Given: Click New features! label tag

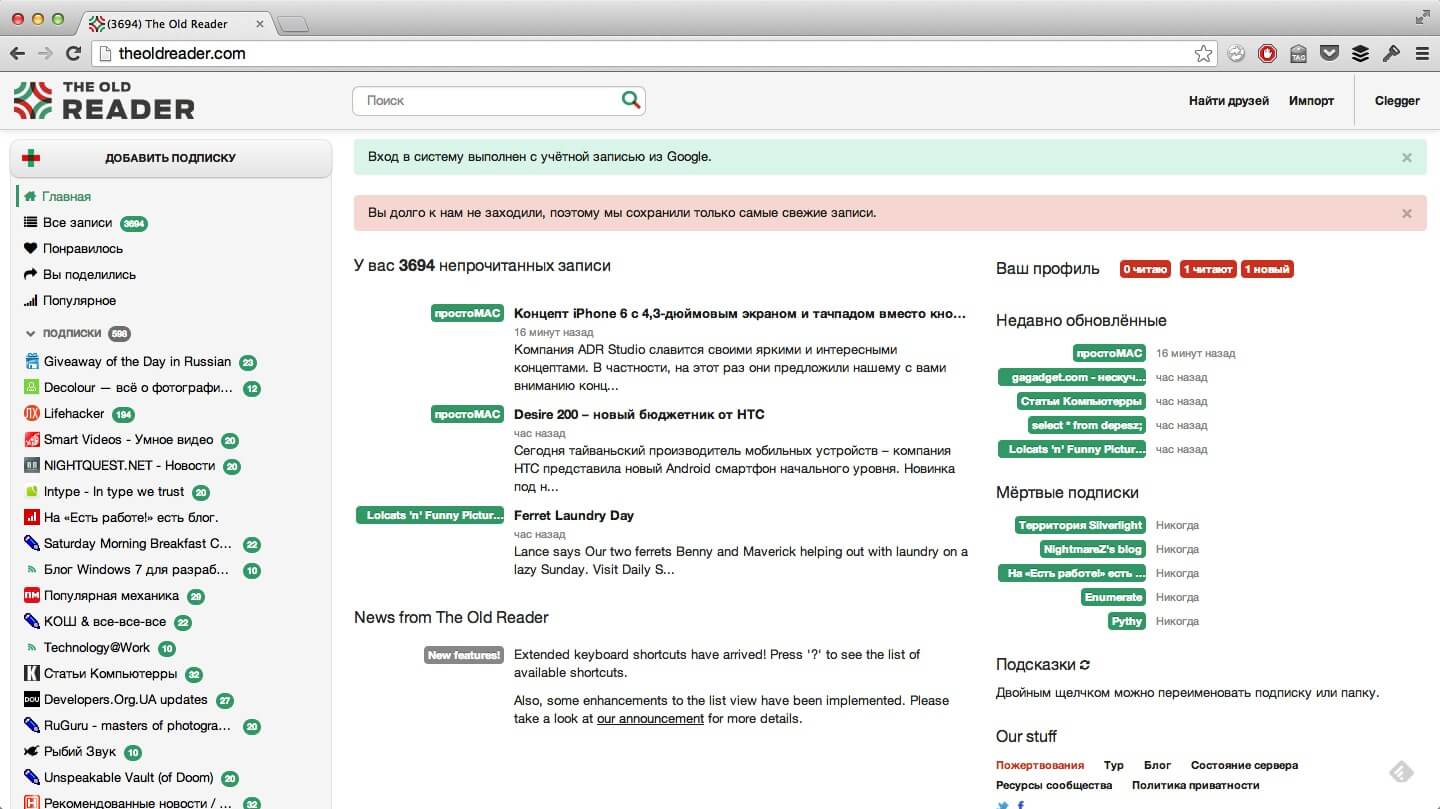Looking at the screenshot, I should pos(463,655).
